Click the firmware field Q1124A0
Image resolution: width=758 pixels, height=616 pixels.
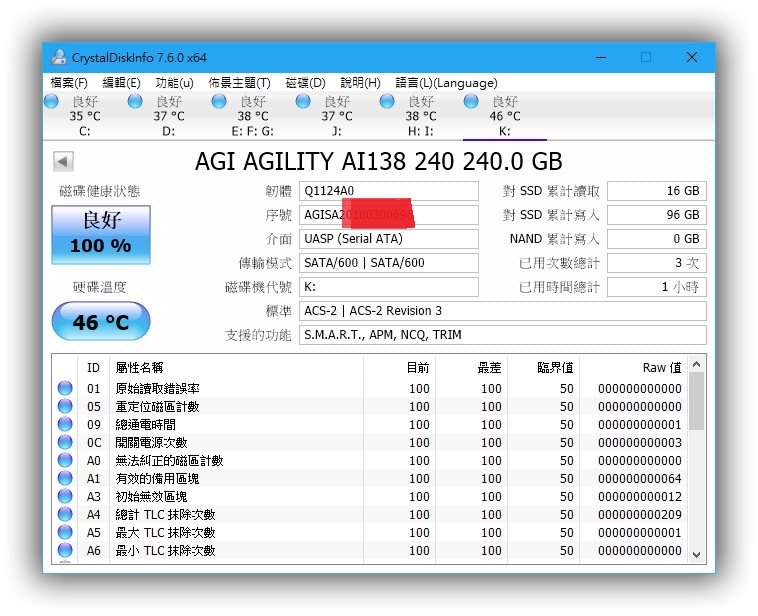389,191
